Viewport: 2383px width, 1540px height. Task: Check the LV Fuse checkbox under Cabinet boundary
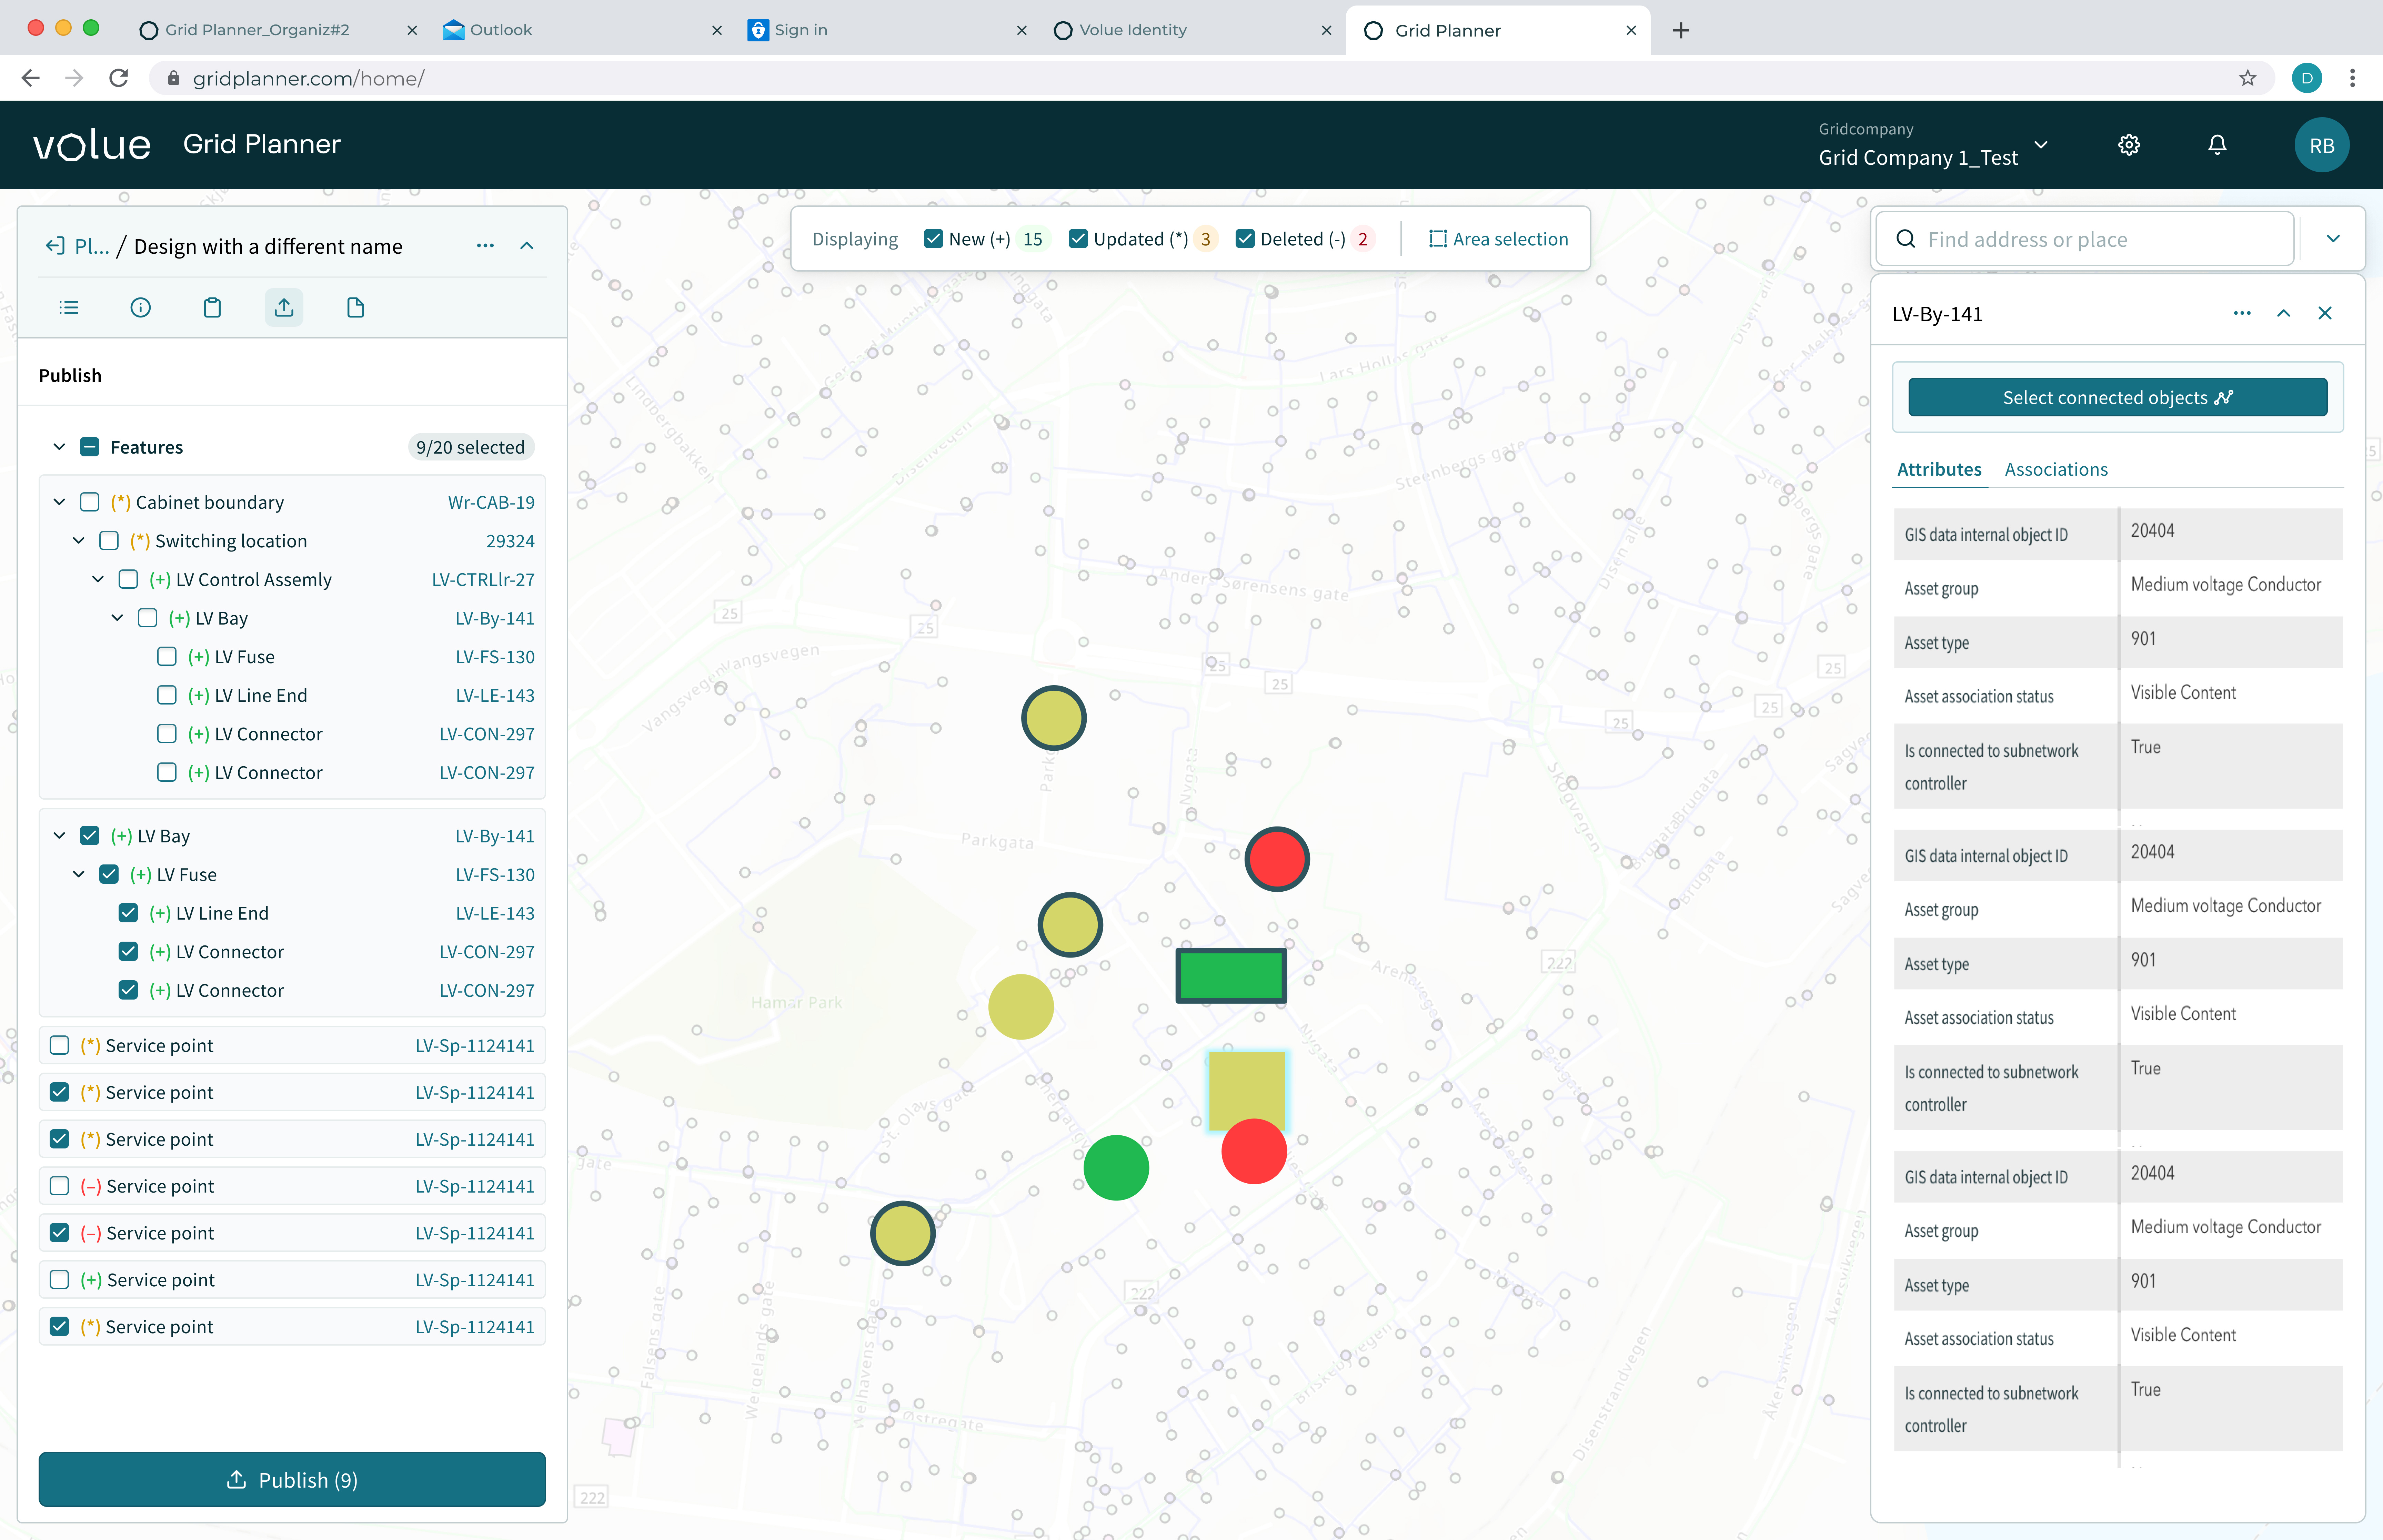coord(167,657)
